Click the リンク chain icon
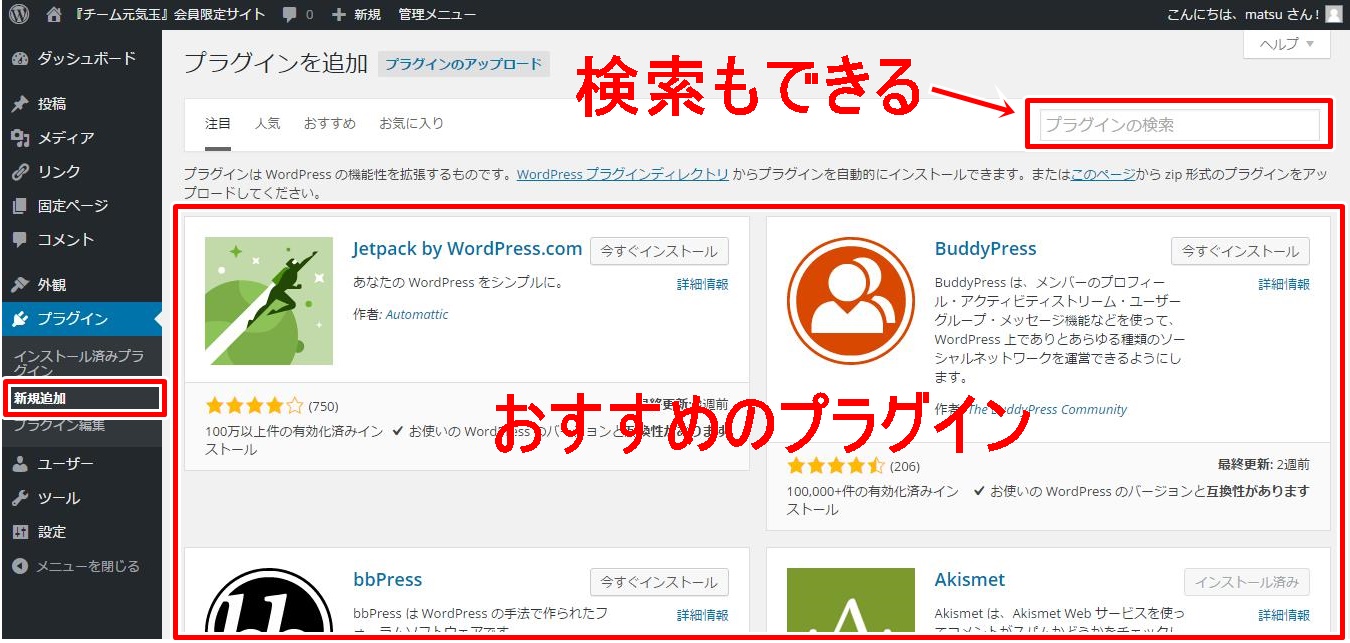Screen dimensions: 1350x643 20,172
